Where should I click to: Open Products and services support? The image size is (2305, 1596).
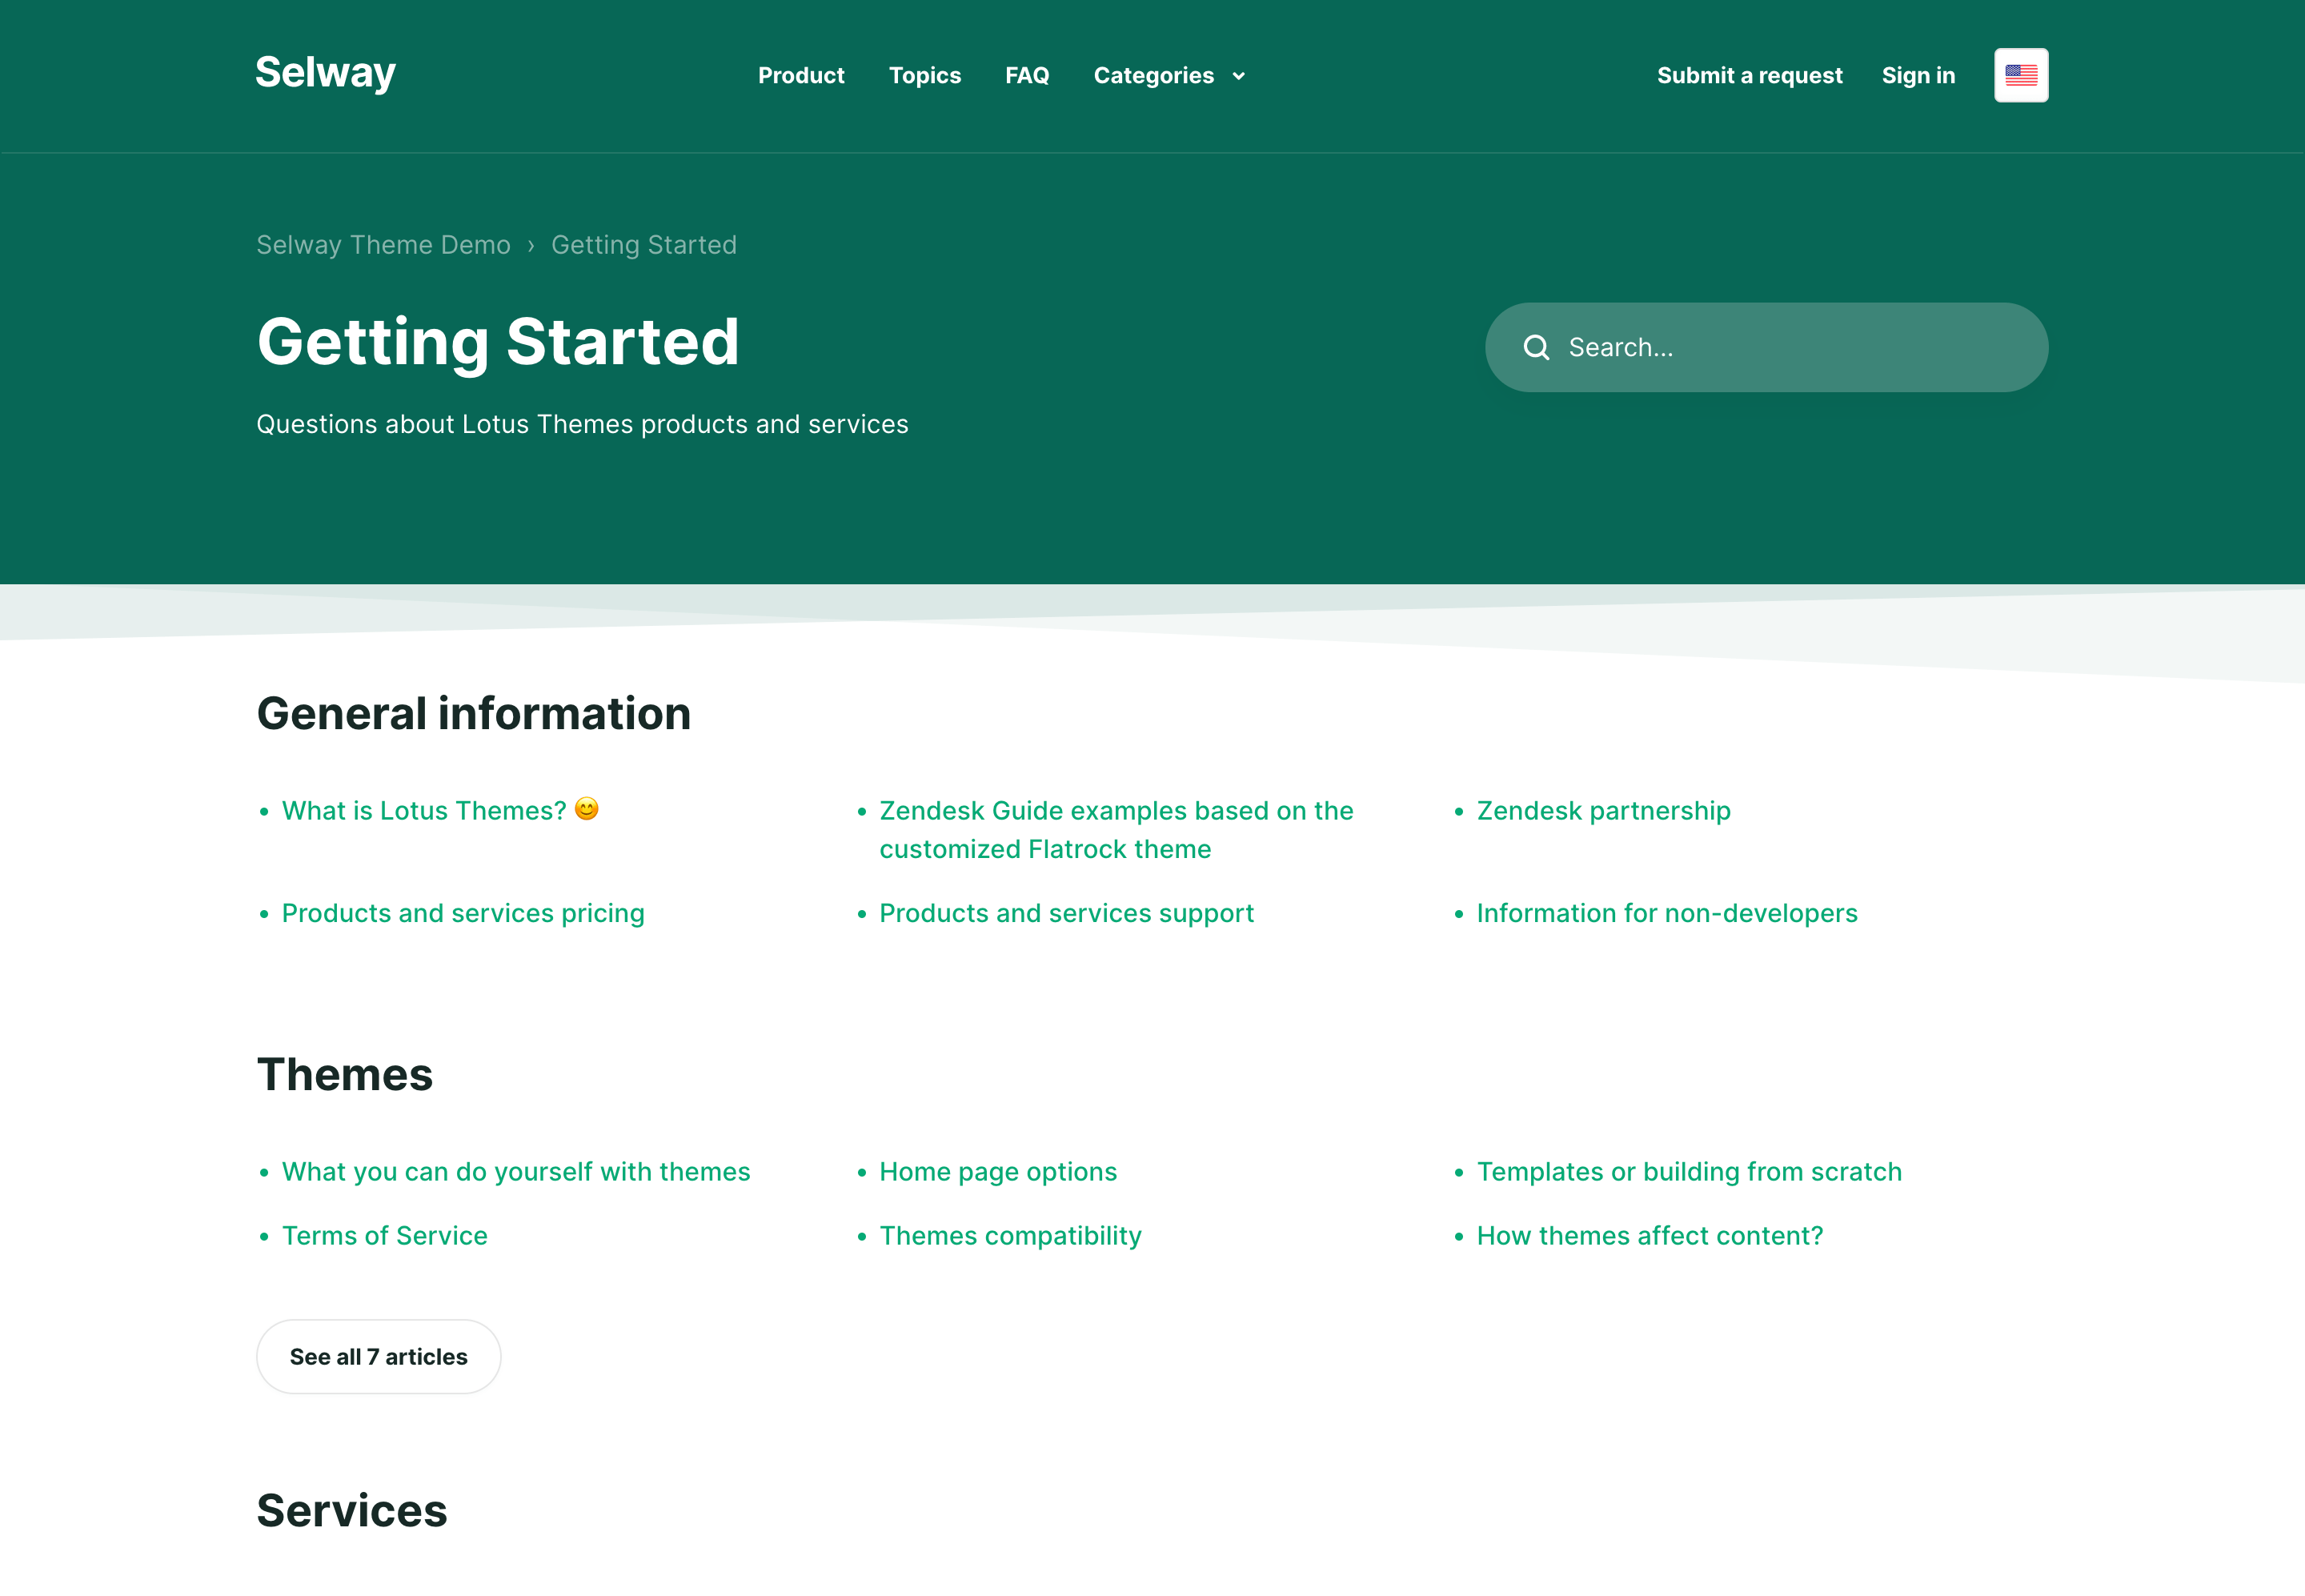[x=1066, y=913]
